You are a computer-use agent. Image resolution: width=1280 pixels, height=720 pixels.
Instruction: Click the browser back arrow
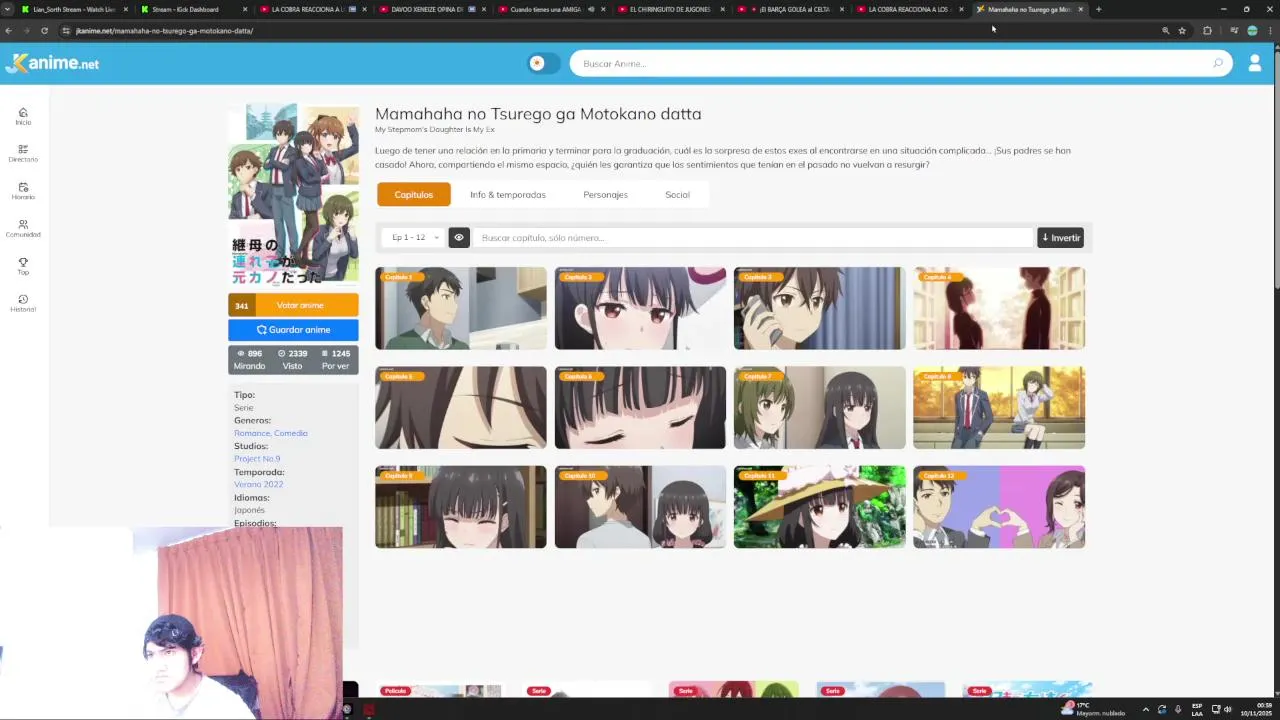click(x=9, y=31)
